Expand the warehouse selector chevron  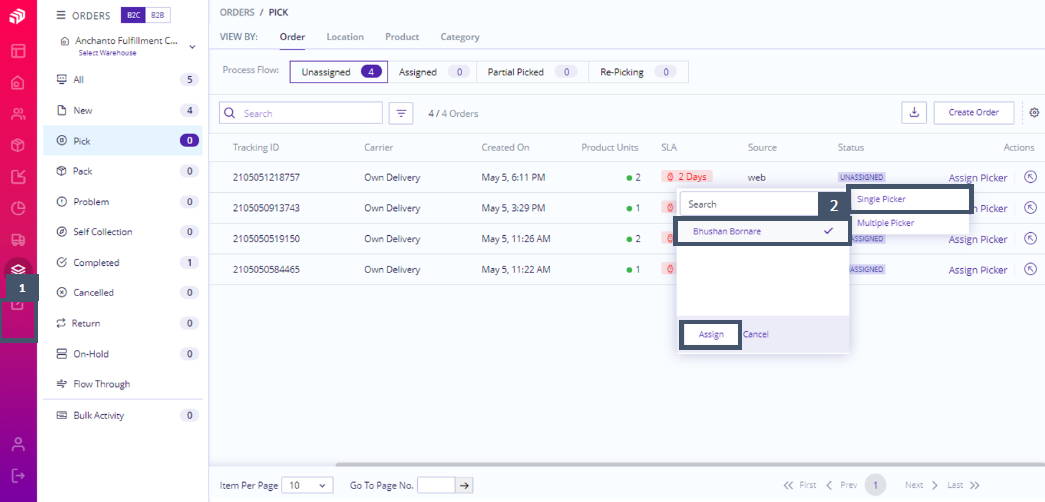[x=193, y=47]
